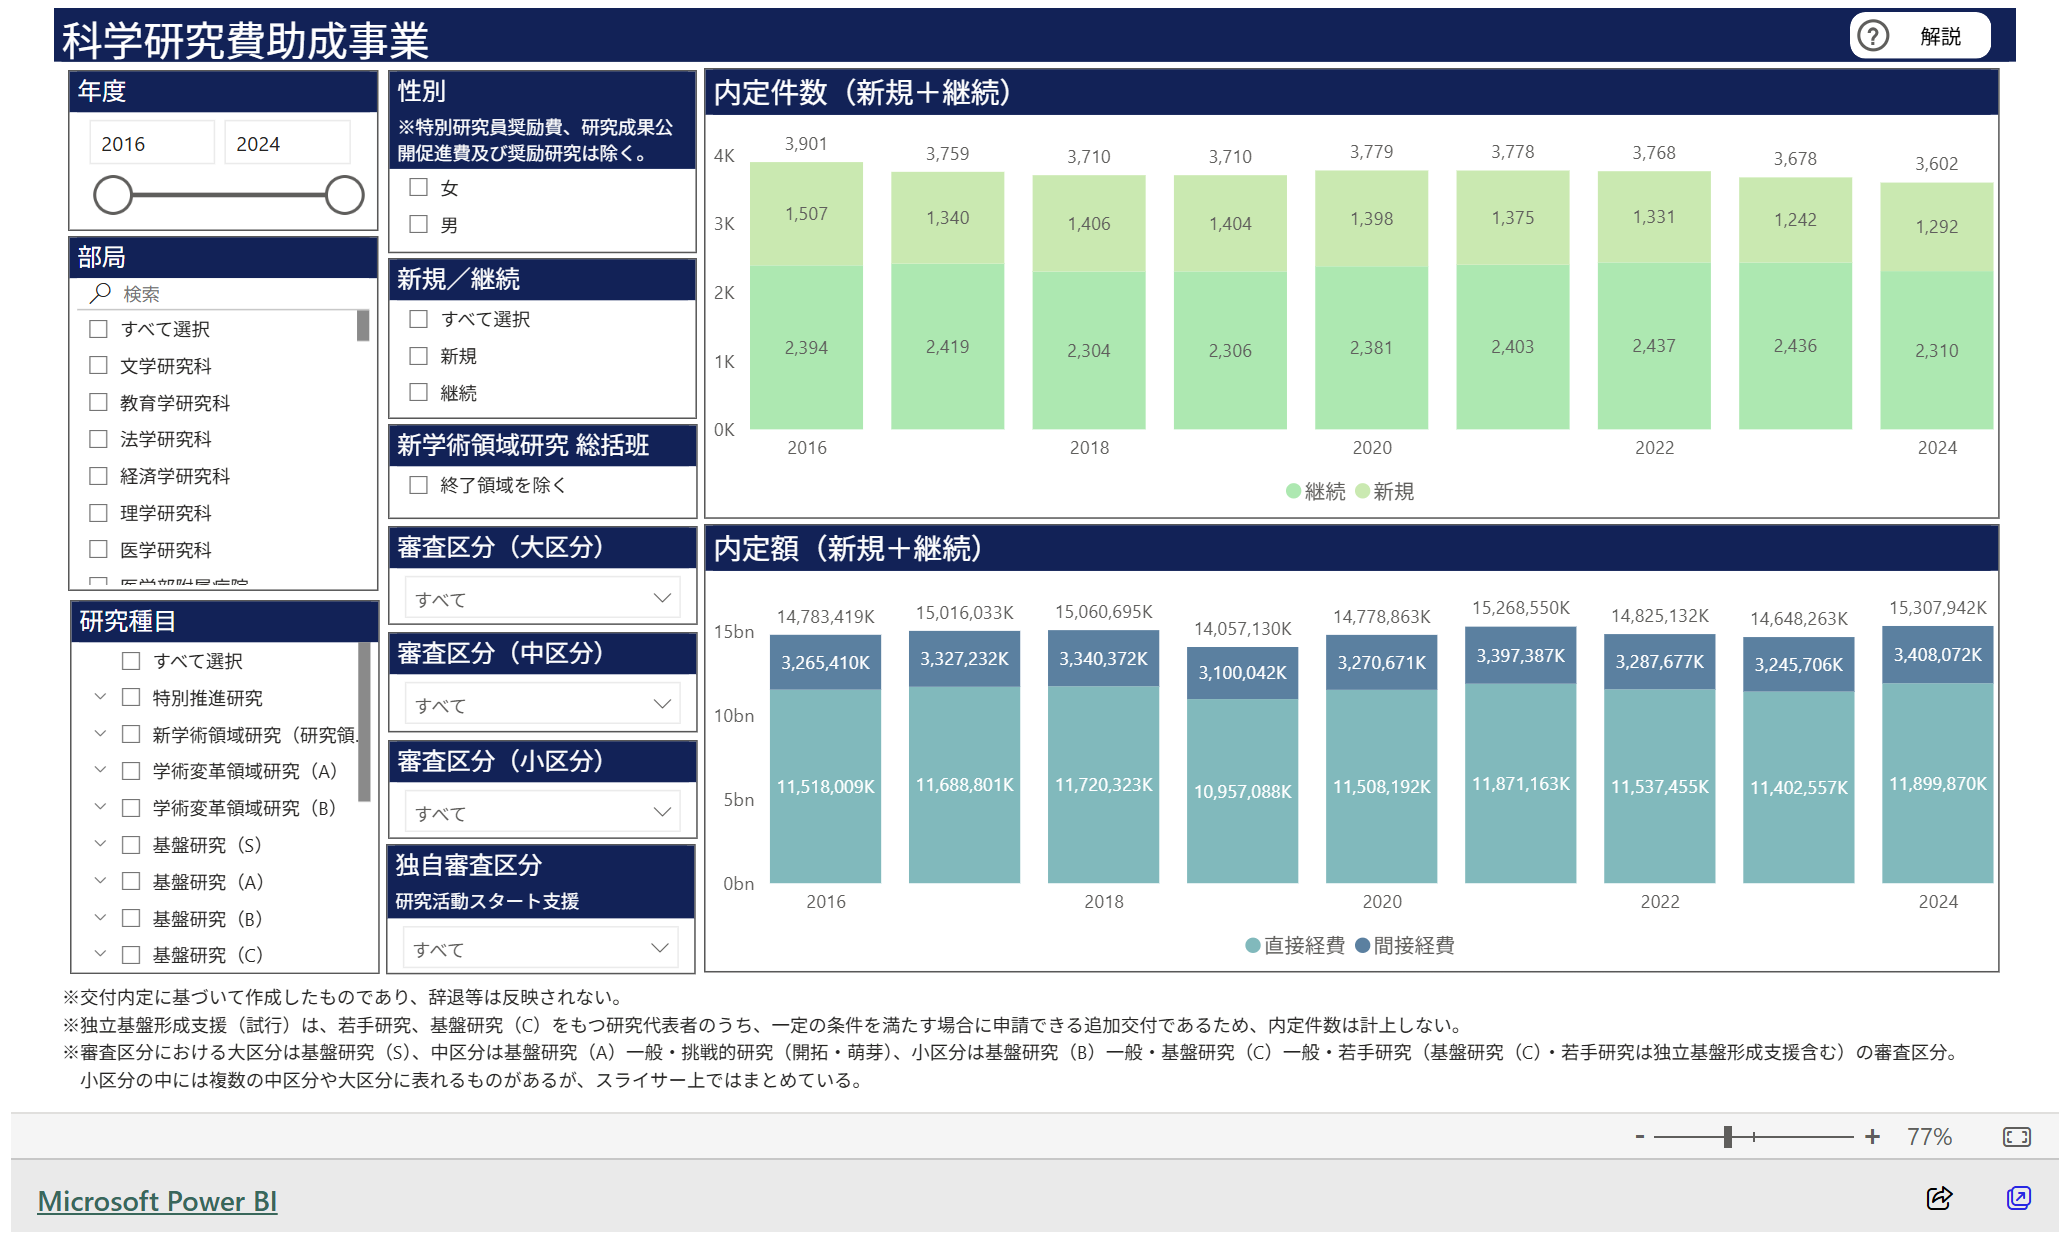The height and width of the screenshot is (1237, 2065).
Task: Tick the 文学研究科 checkbox
Action: point(98,366)
